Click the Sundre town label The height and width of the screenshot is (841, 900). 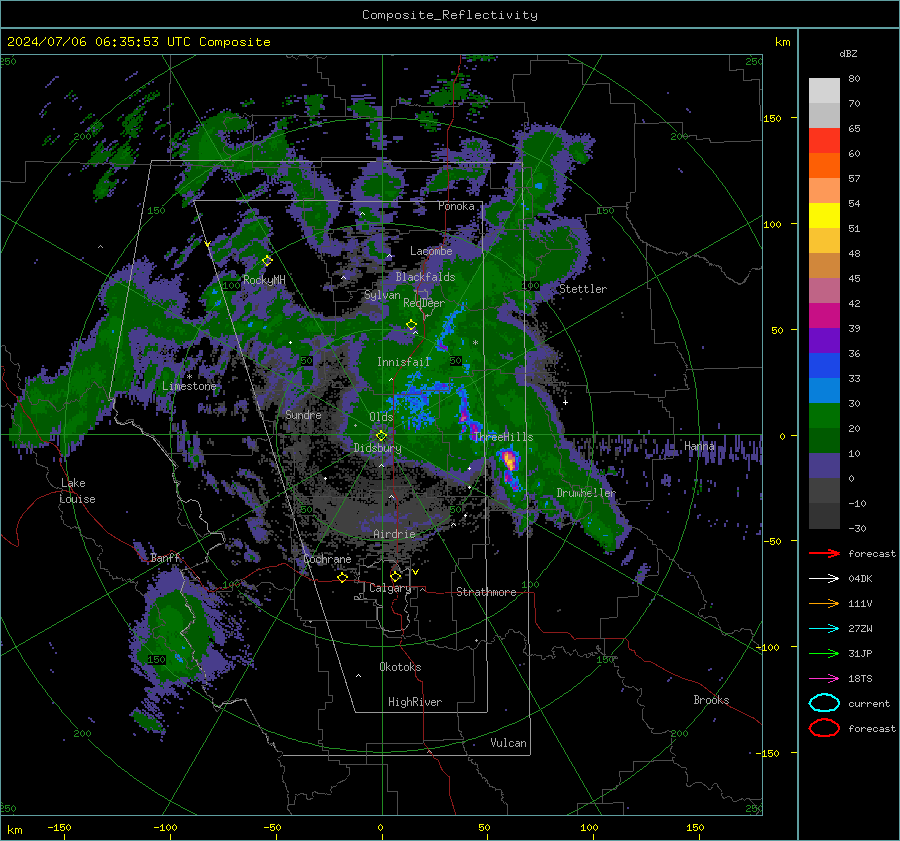[x=303, y=415]
